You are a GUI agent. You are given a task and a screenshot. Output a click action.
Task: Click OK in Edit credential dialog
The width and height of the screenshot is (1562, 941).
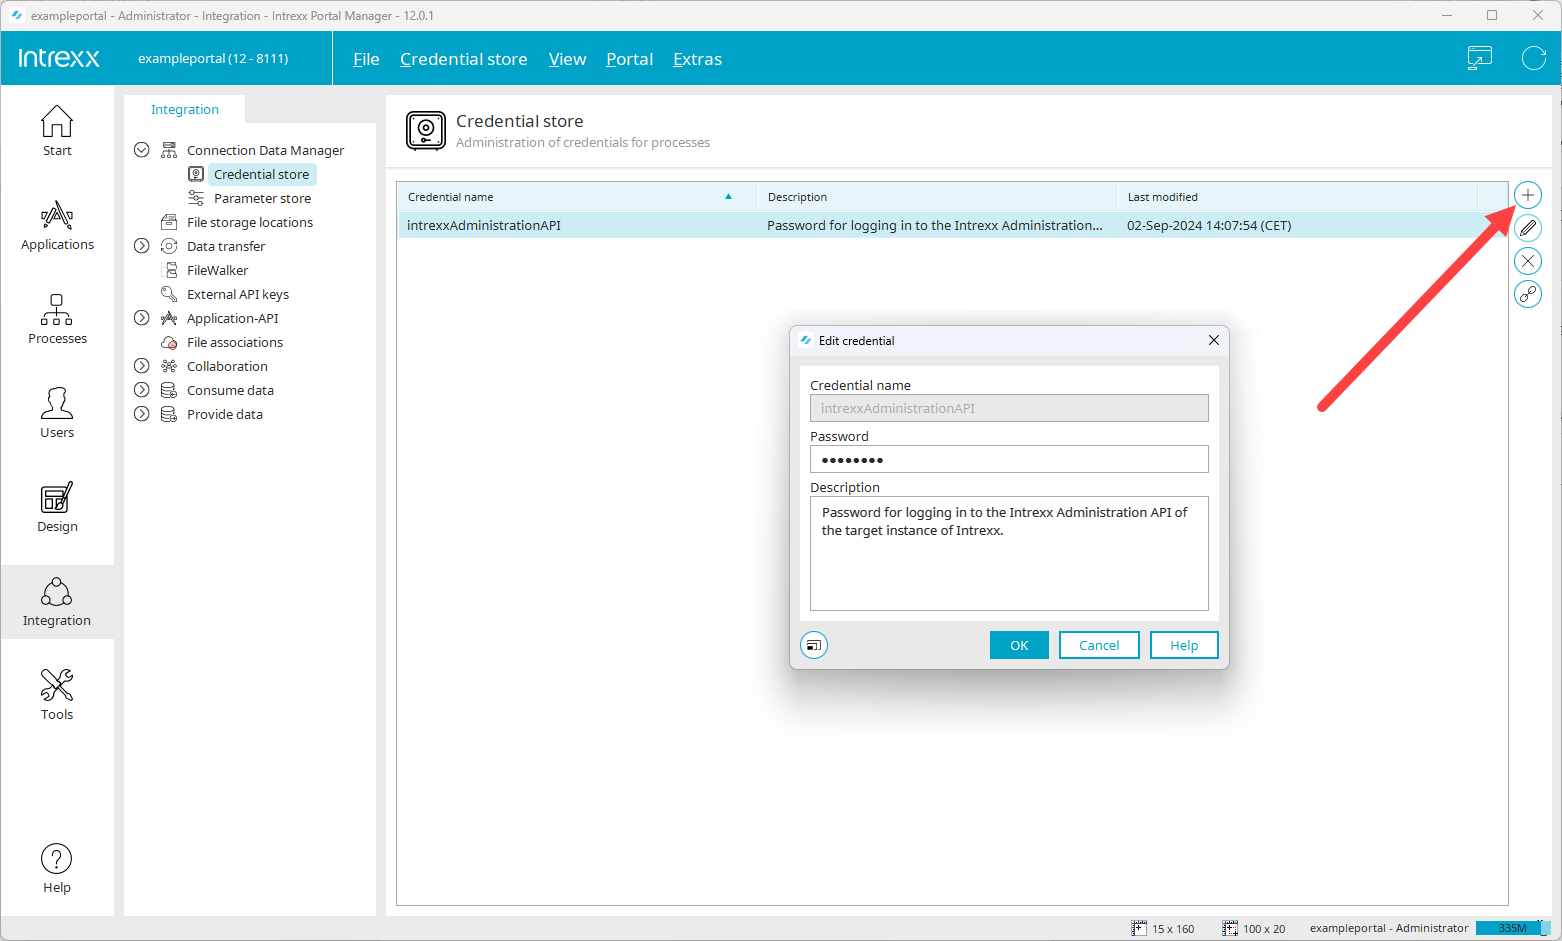pos(1019,645)
